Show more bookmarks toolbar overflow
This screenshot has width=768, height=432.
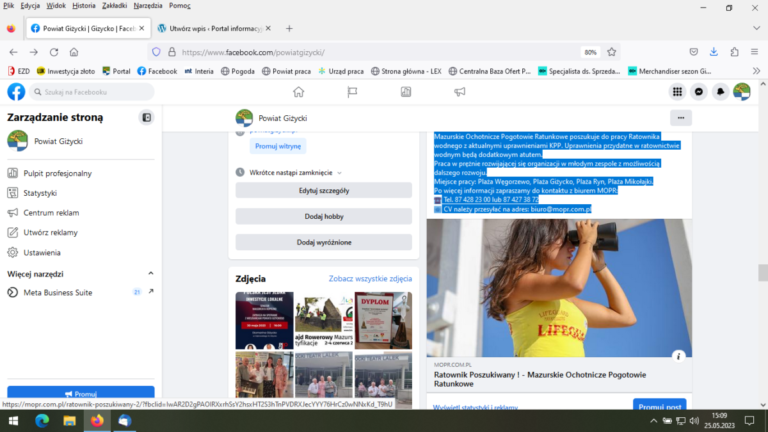(756, 71)
